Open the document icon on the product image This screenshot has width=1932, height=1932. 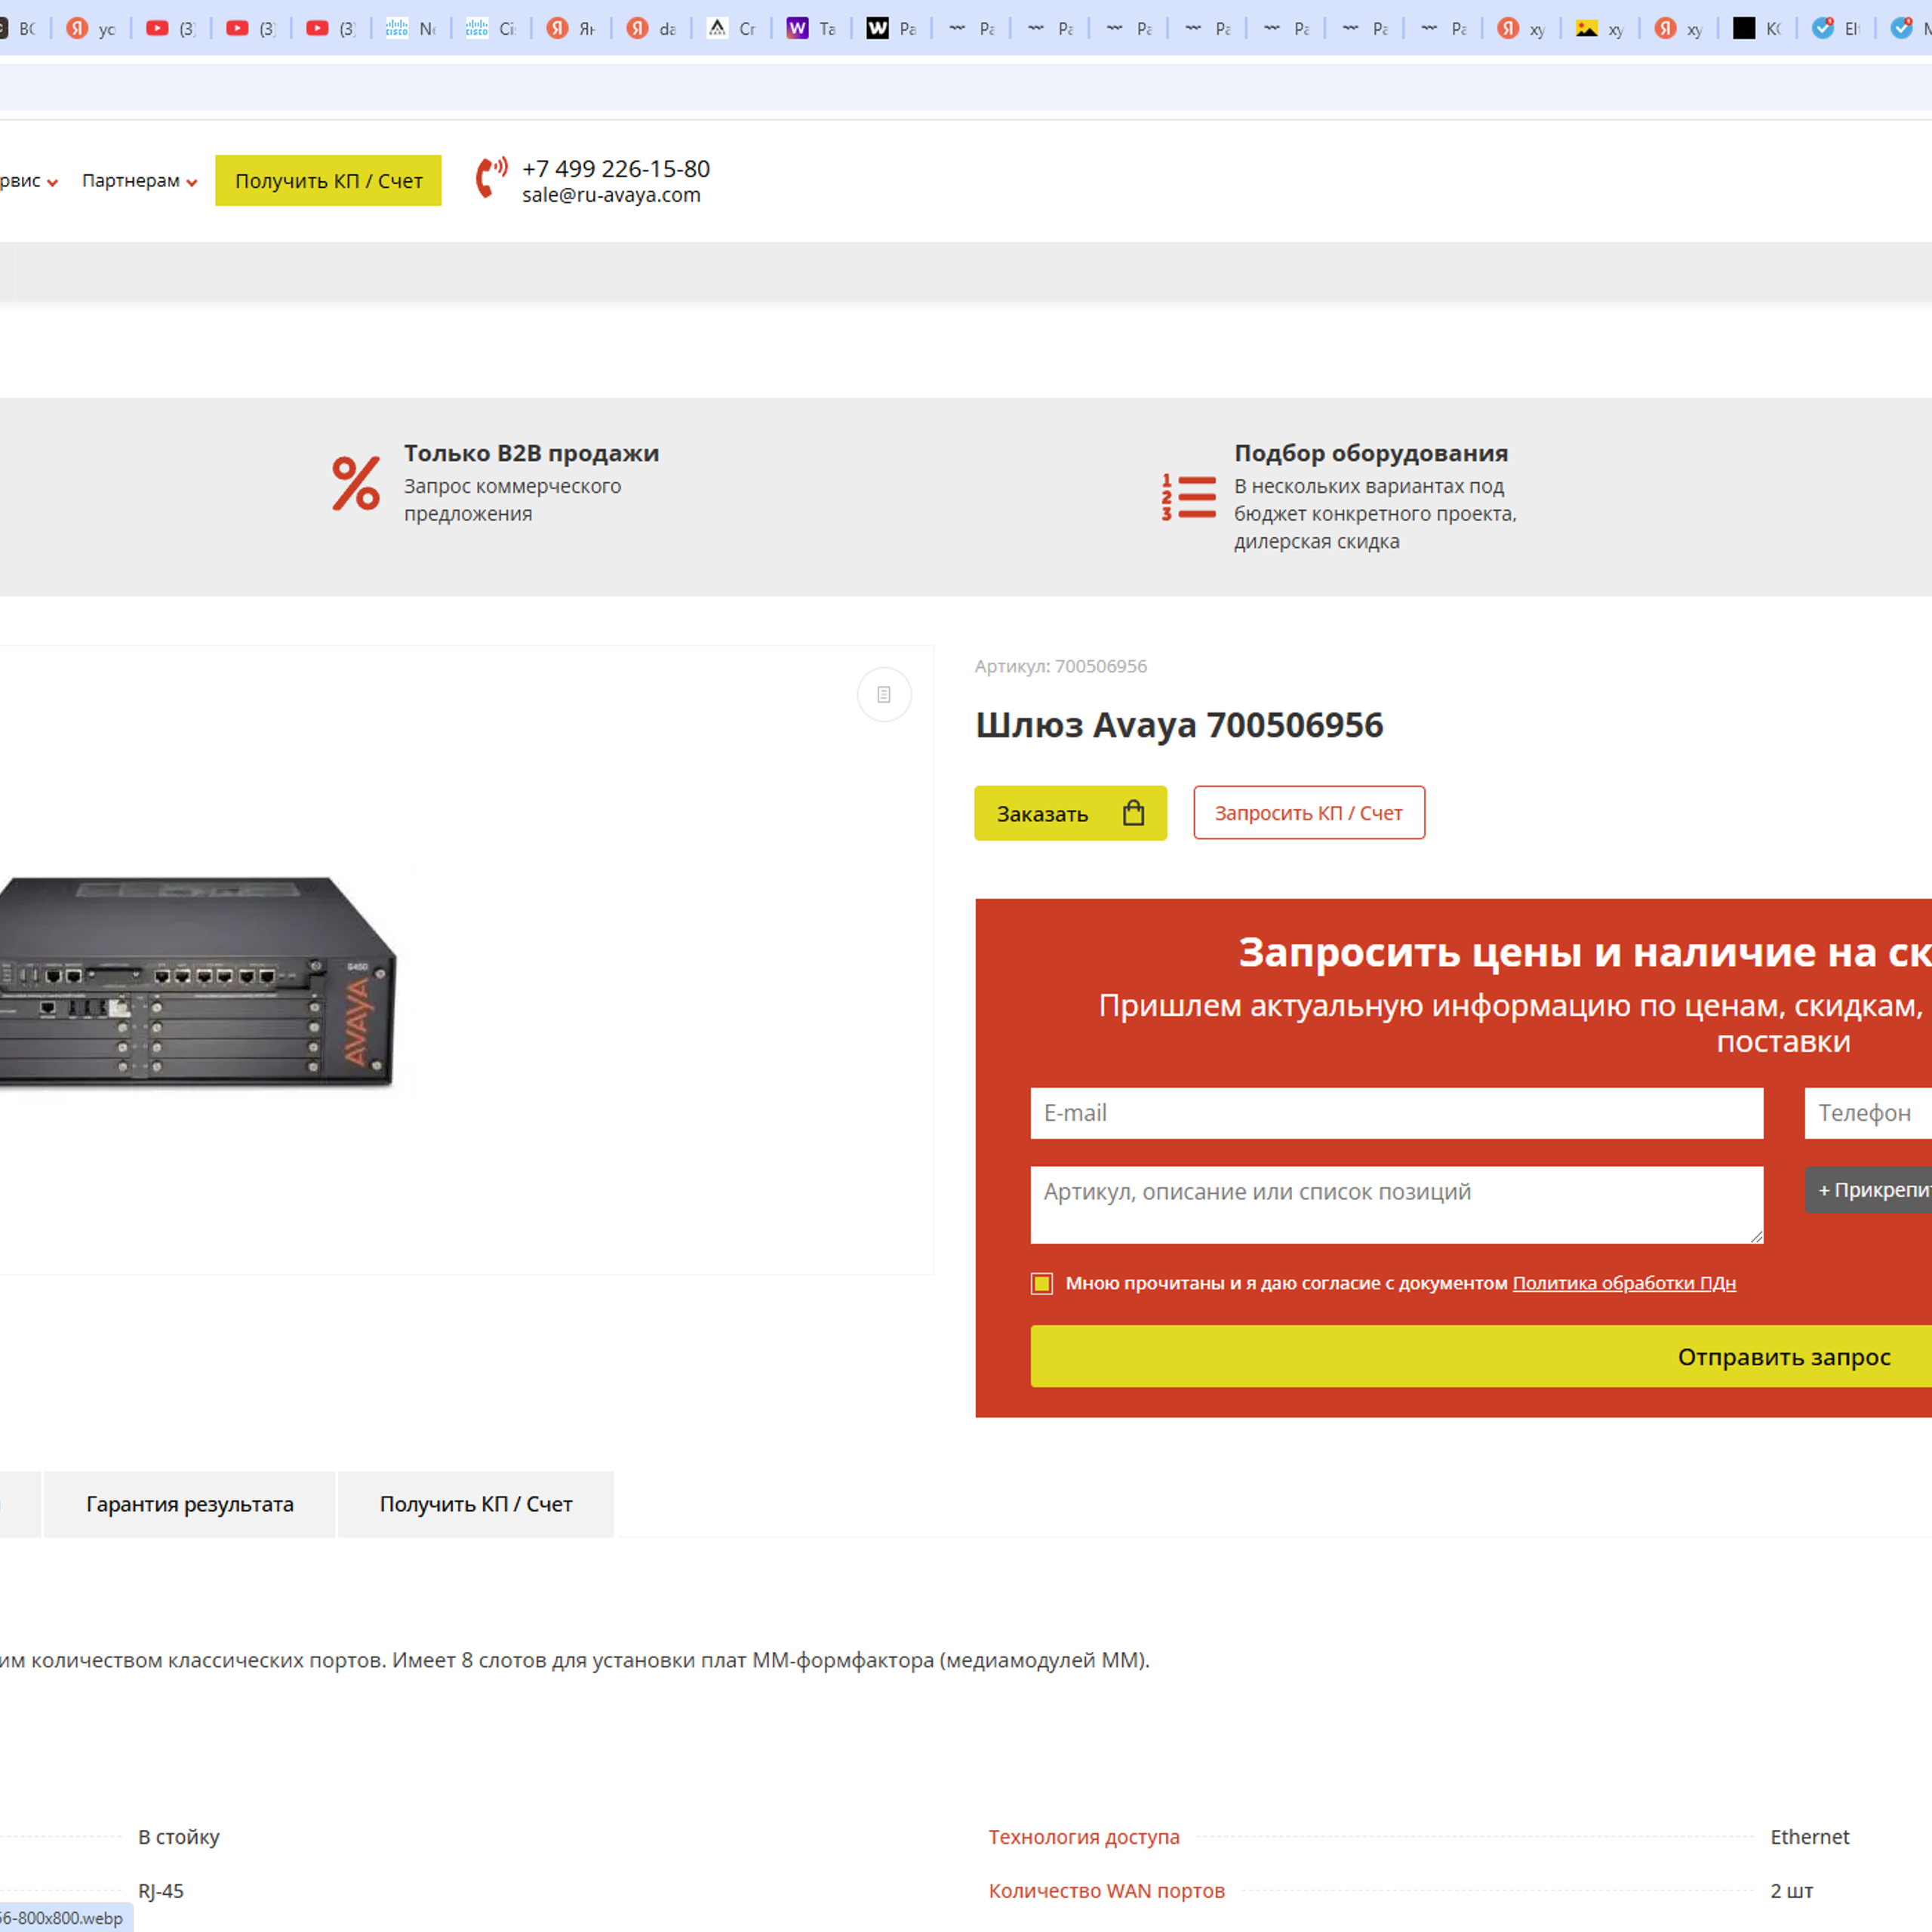tap(884, 694)
